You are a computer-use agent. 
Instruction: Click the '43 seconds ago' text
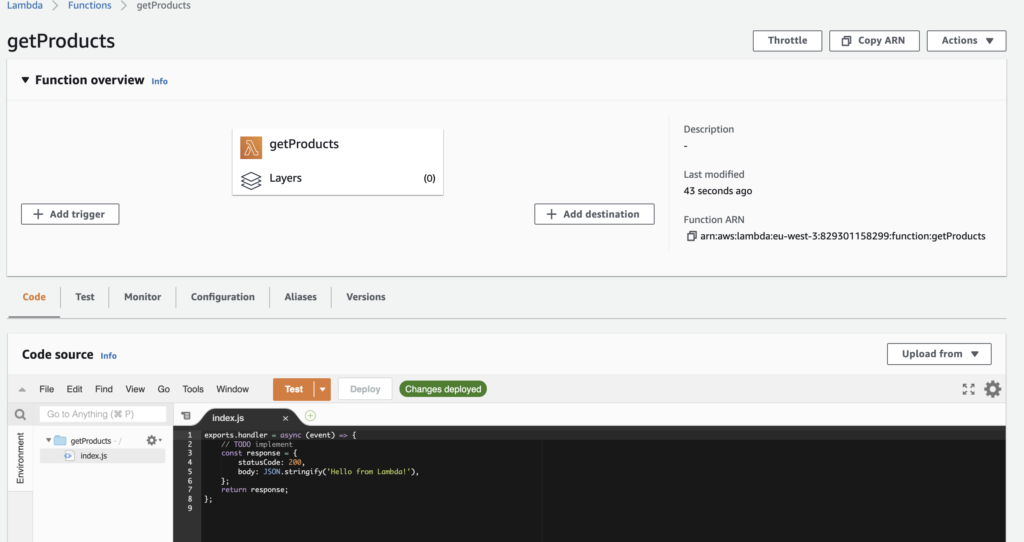click(x=718, y=191)
